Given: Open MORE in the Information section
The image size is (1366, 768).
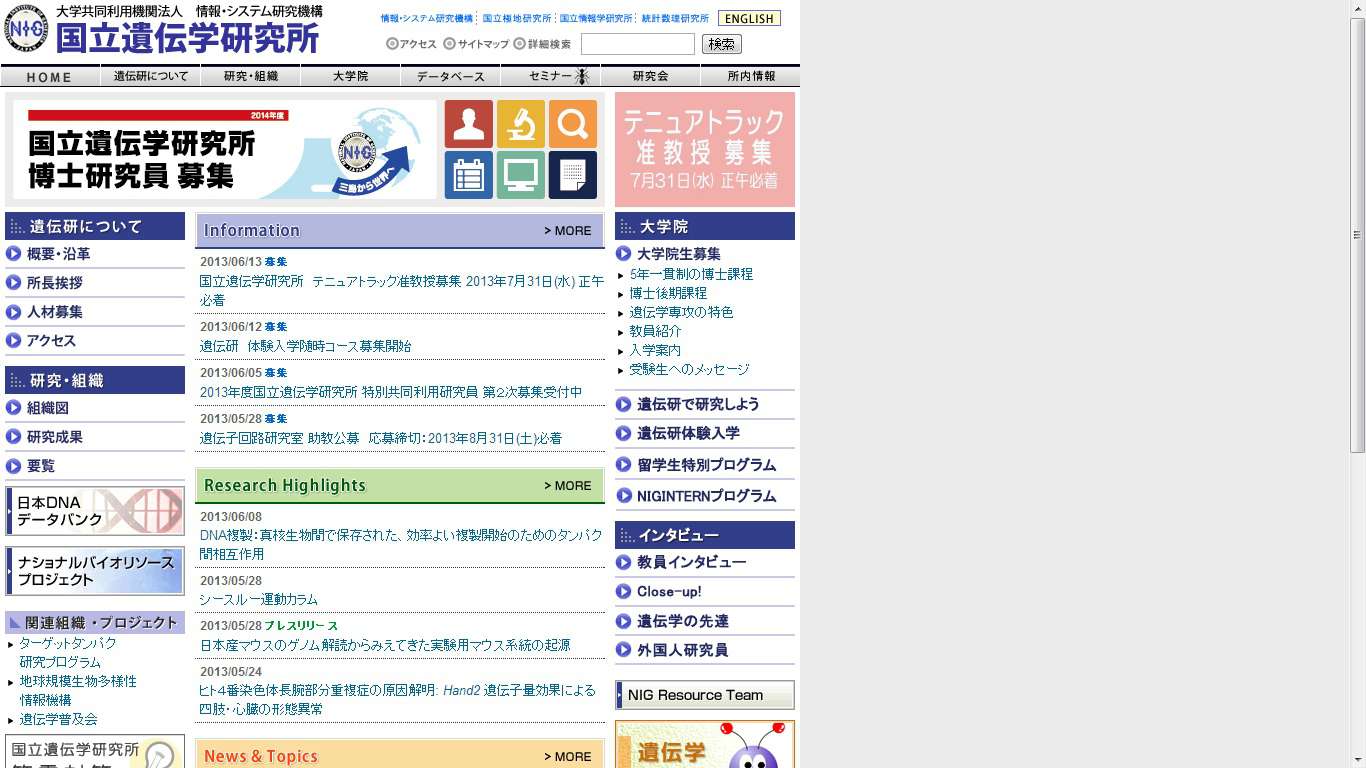Looking at the screenshot, I should 567,231.
